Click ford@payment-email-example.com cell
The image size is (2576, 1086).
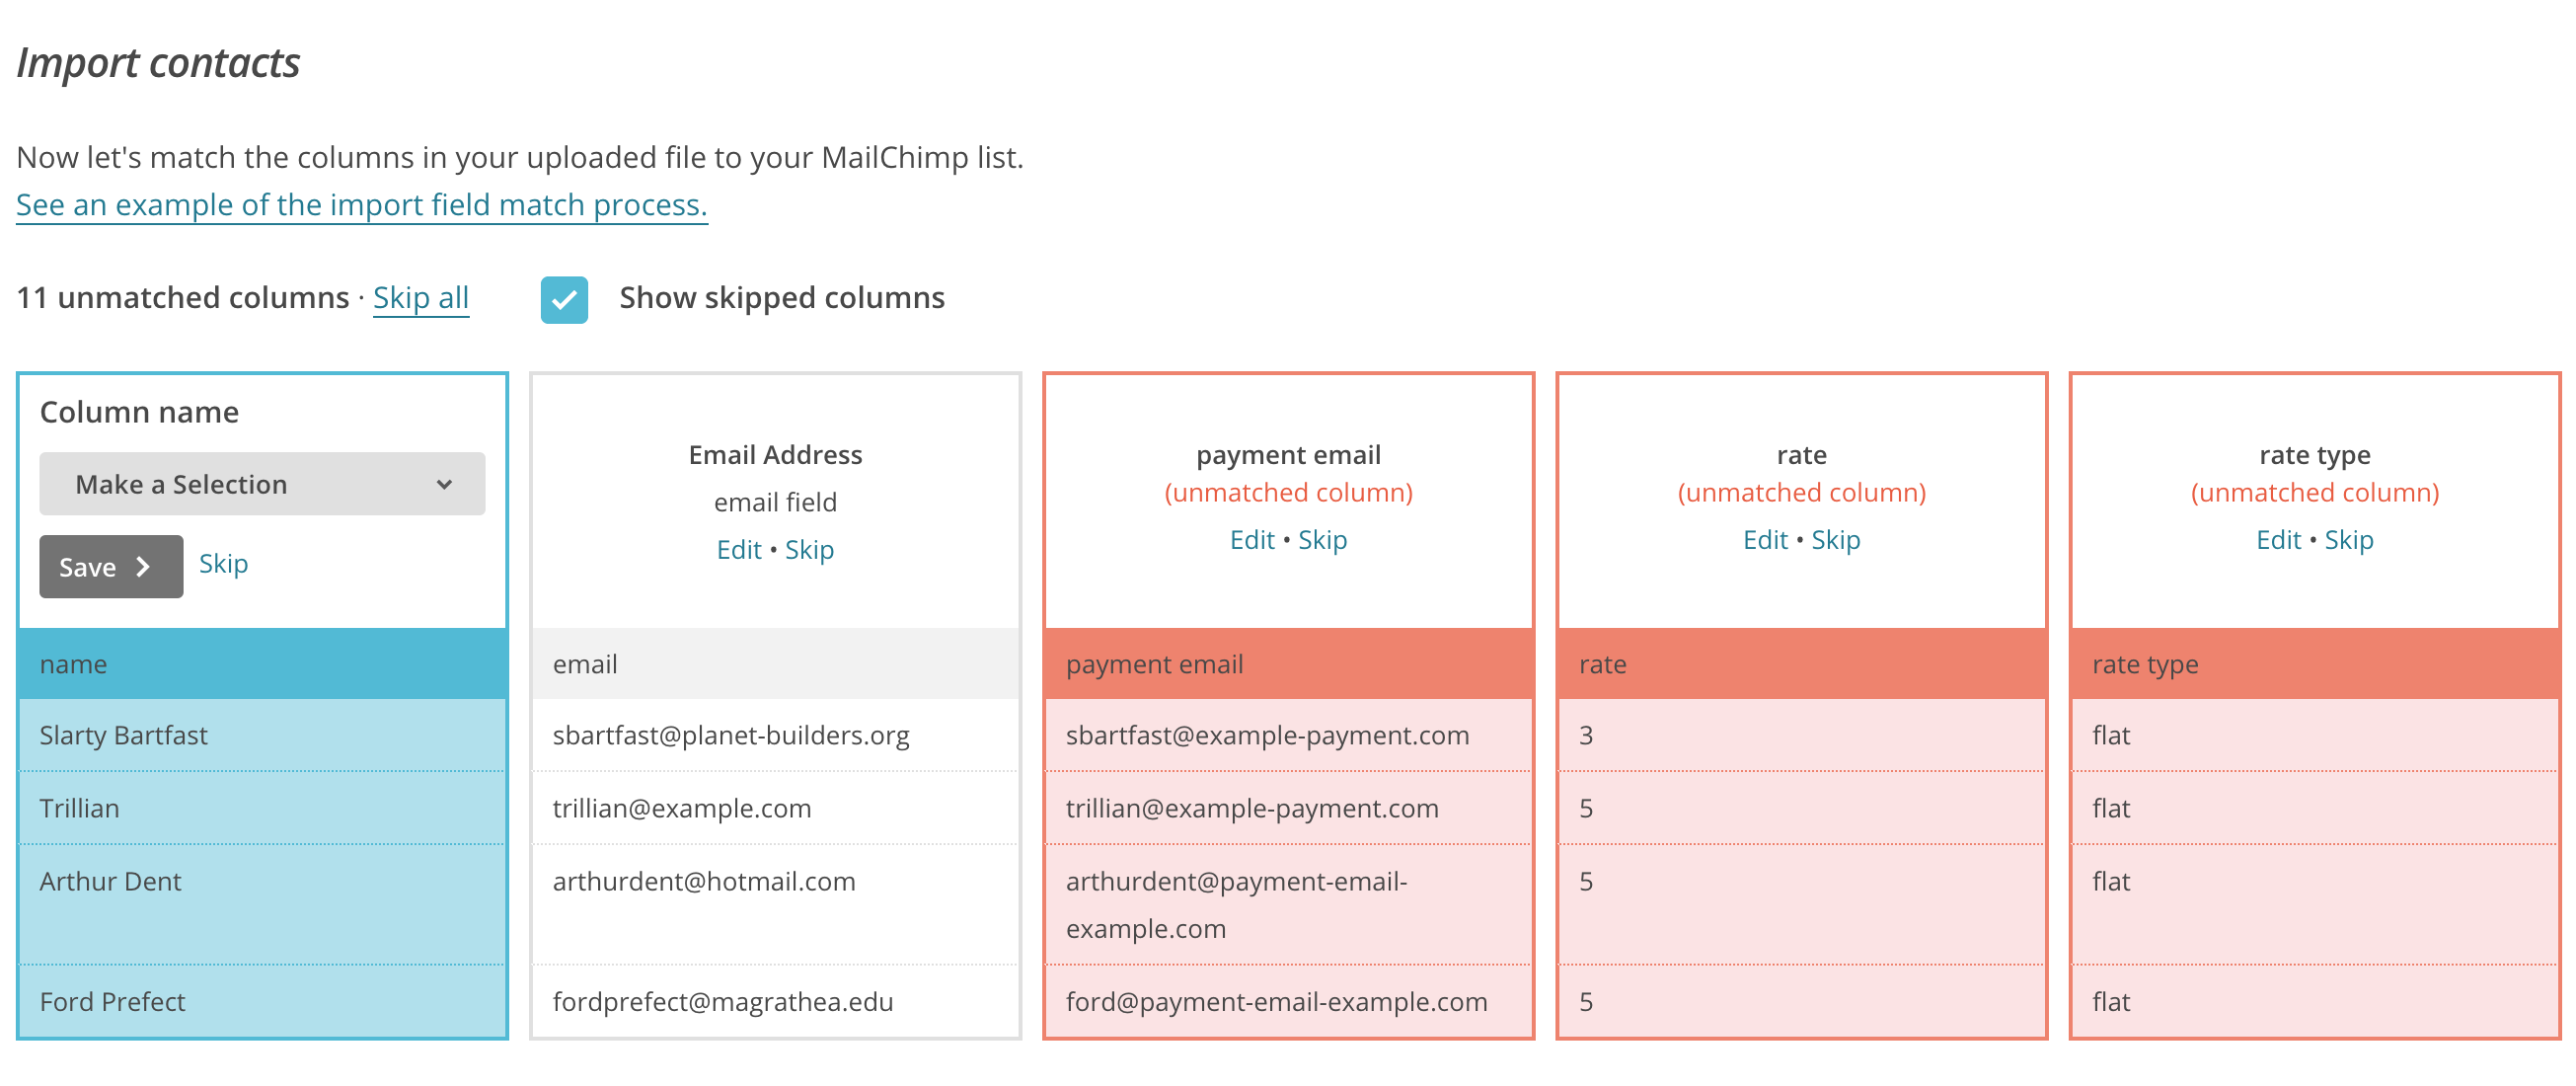(x=1289, y=1001)
